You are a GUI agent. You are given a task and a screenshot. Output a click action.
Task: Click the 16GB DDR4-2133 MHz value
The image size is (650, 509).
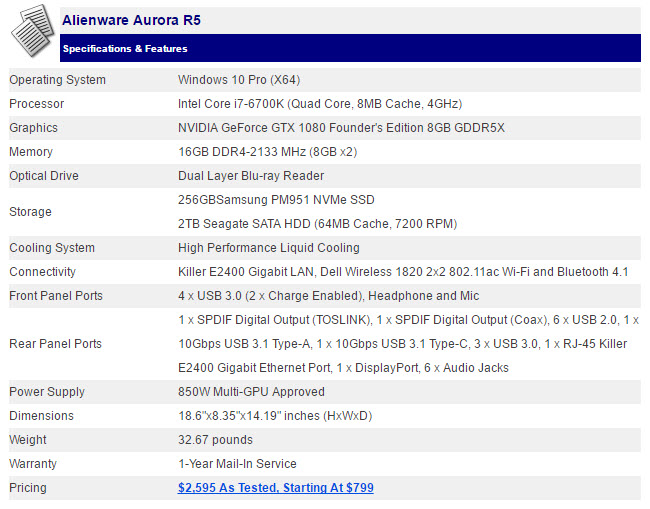click(x=267, y=152)
